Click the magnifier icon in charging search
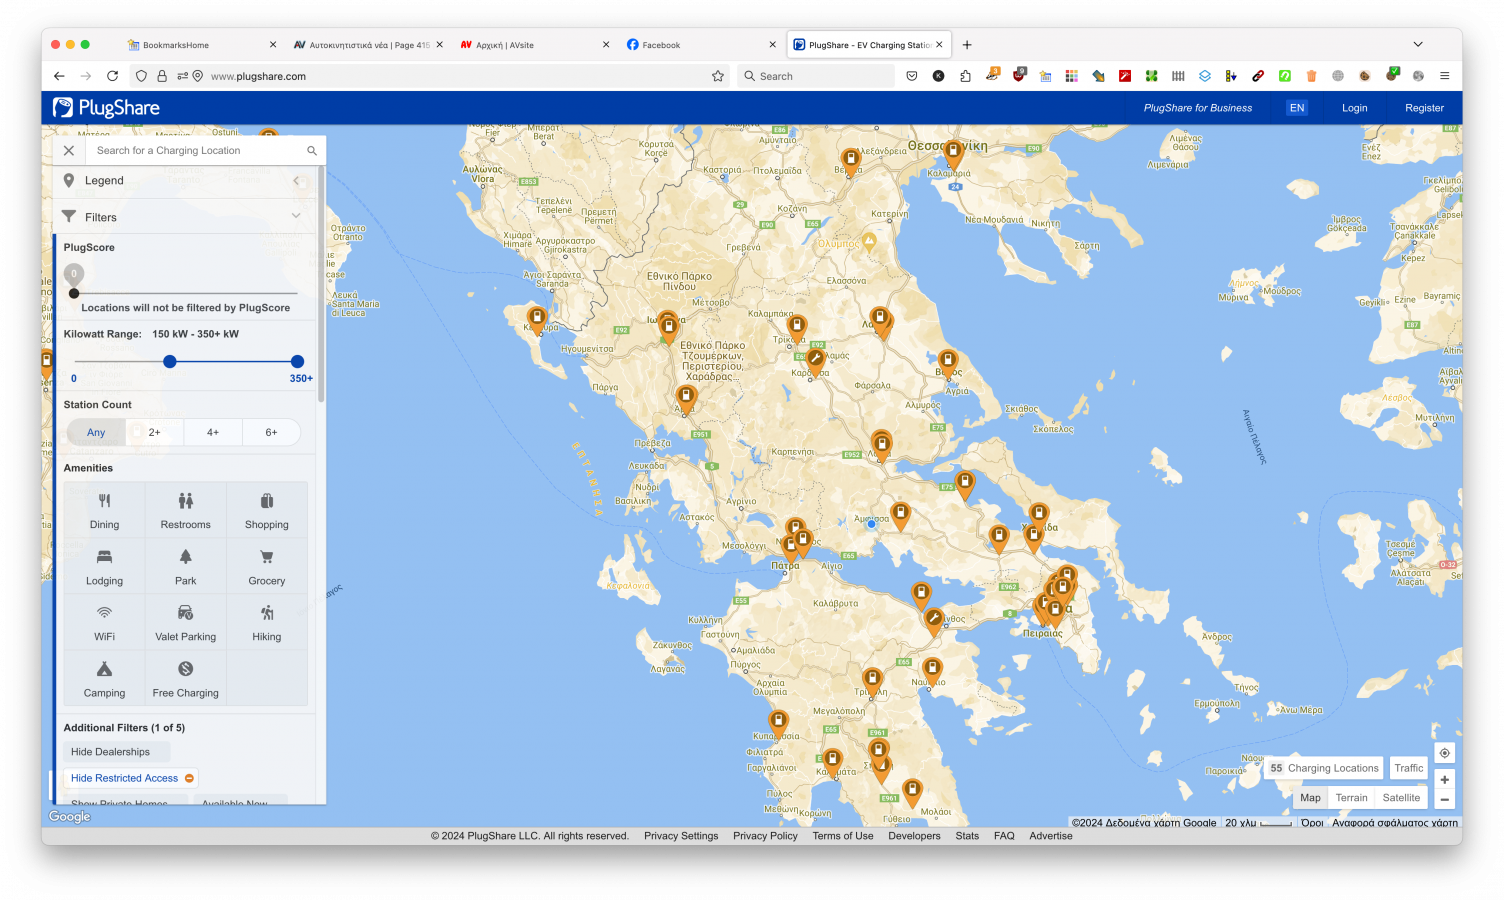Viewport: 1504px width, 900px height. [312, 151]
